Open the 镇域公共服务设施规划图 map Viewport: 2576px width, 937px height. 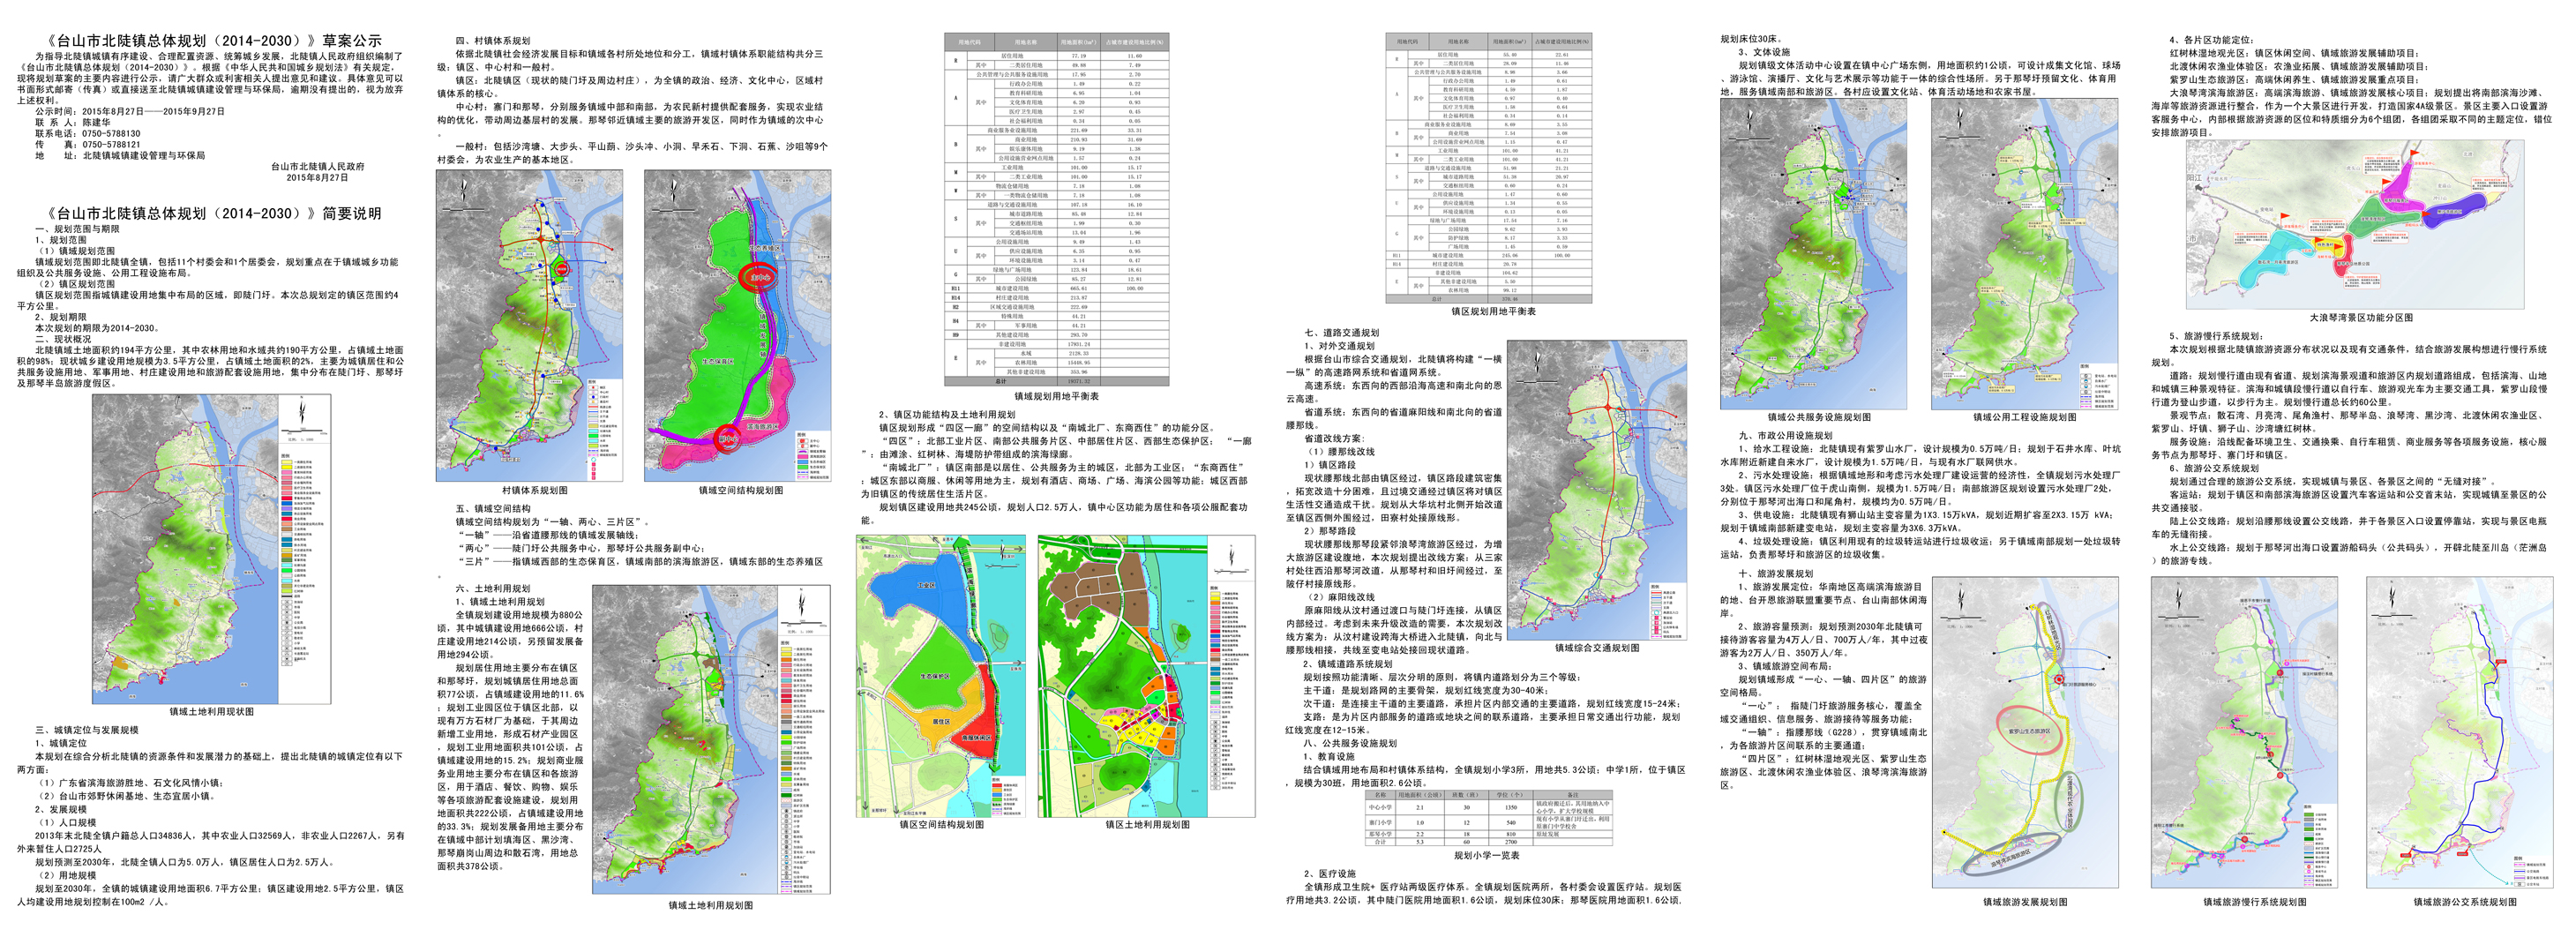pos(1818,254)
